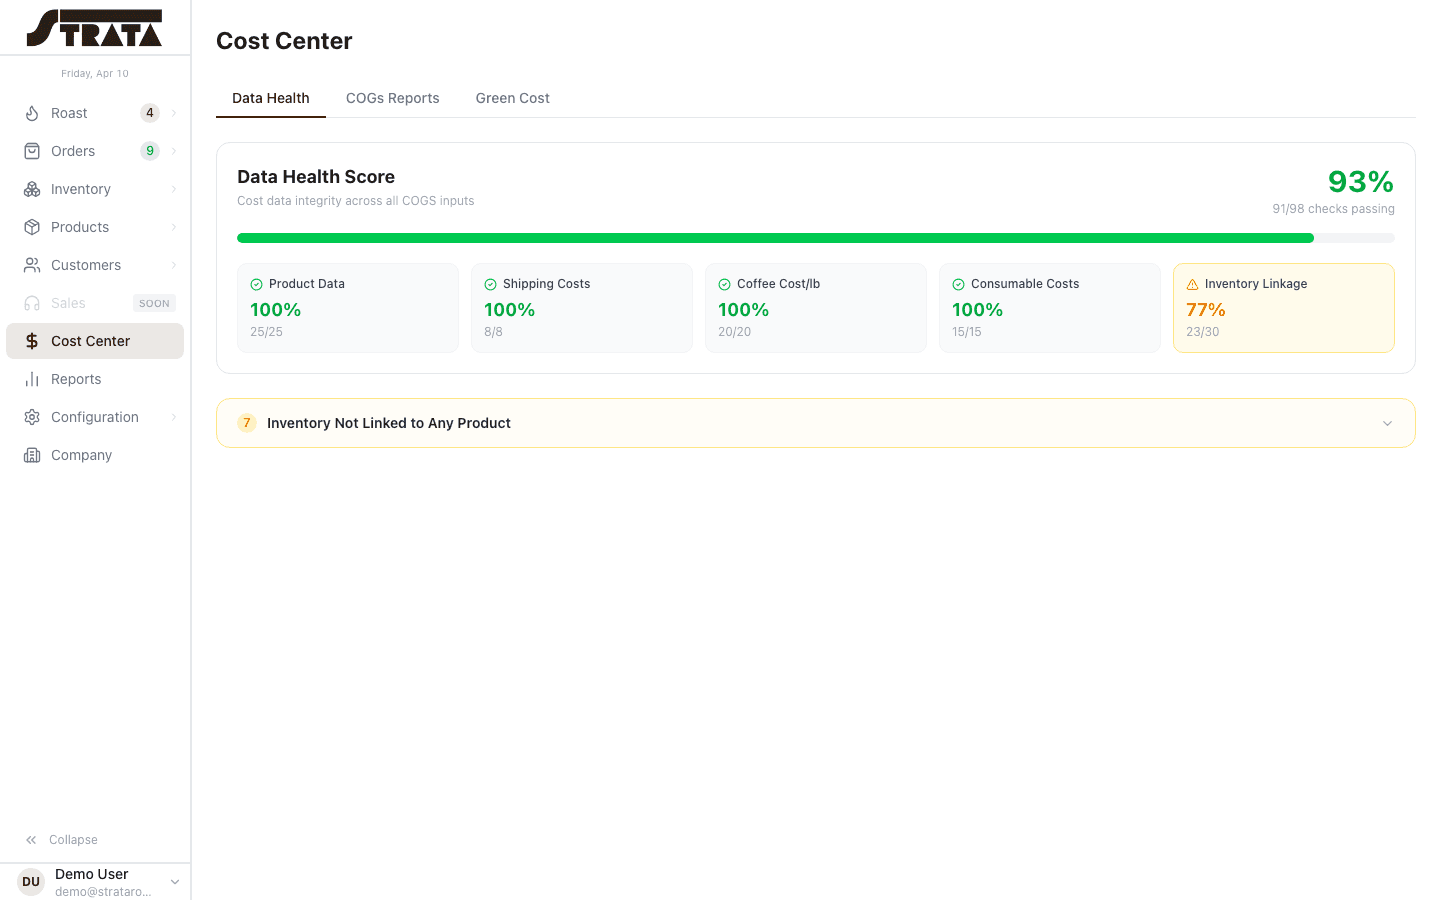
Task: Switch to the COGs Reports tab
Action: point(393,98)
